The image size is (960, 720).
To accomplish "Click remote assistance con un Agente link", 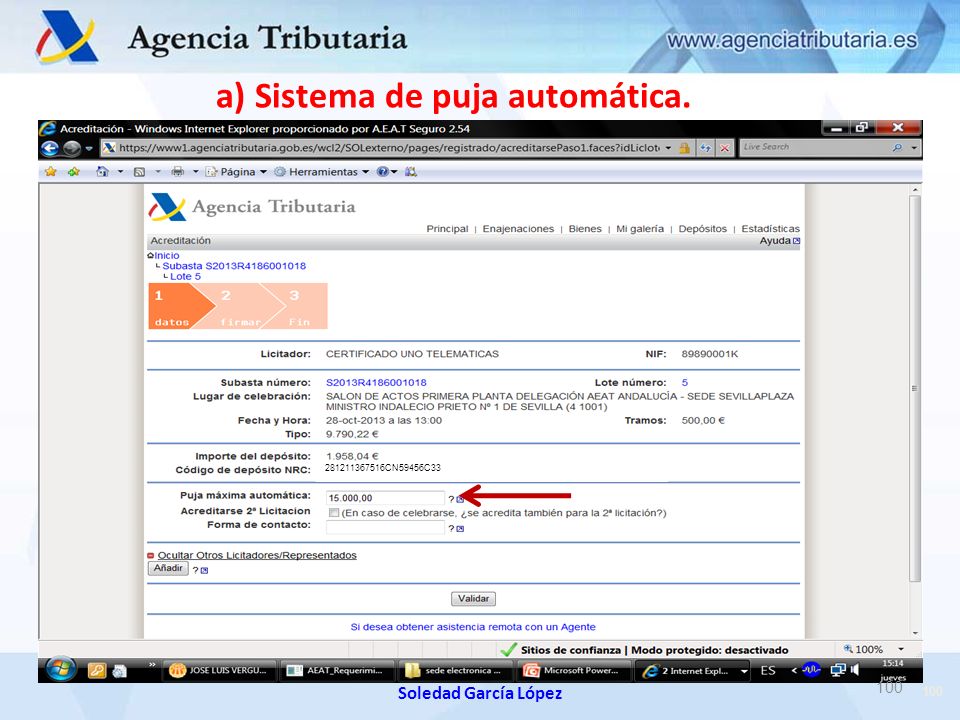I will coord(473,626).
